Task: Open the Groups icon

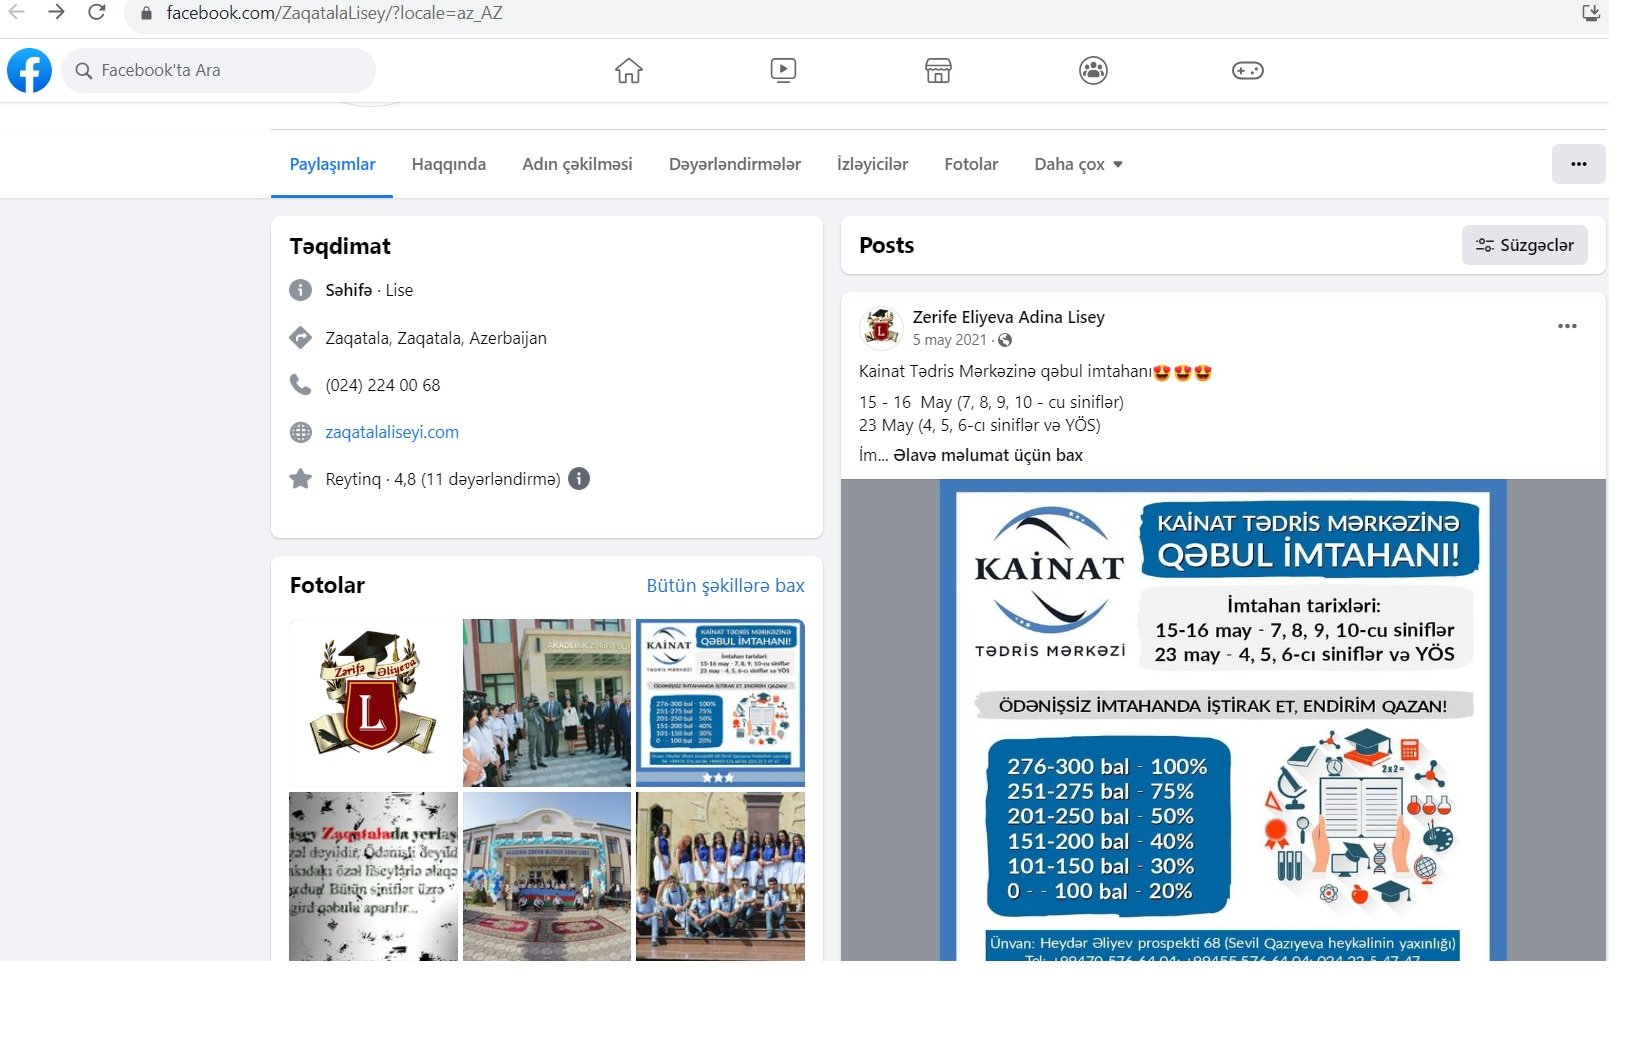Action: [1093, 71]
